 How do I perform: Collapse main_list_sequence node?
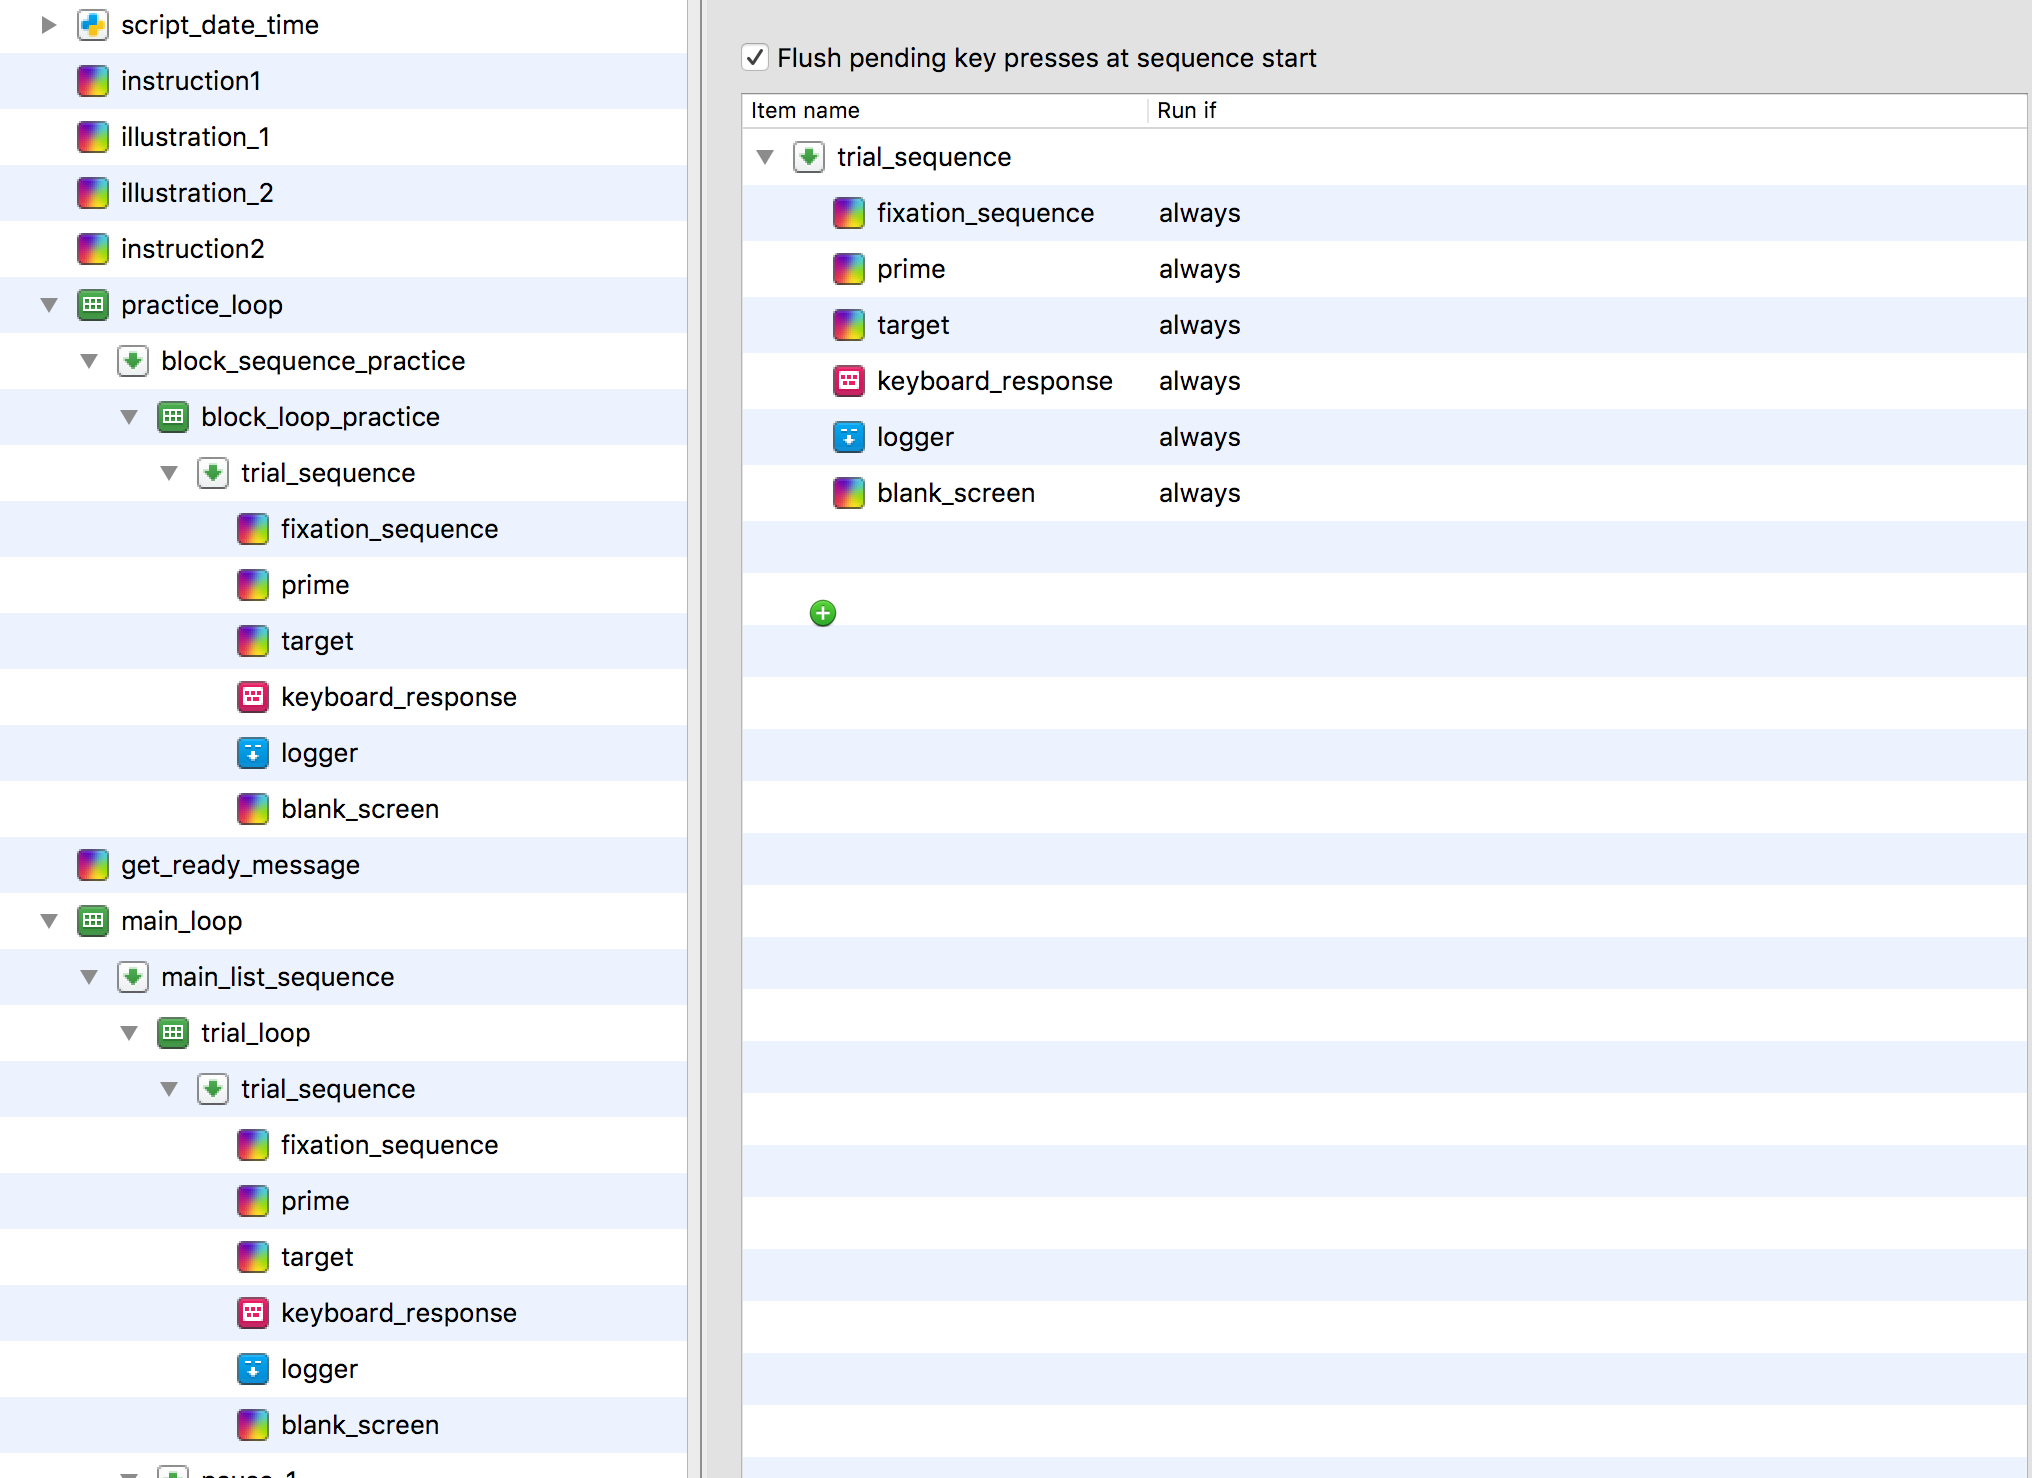(88, 977)
